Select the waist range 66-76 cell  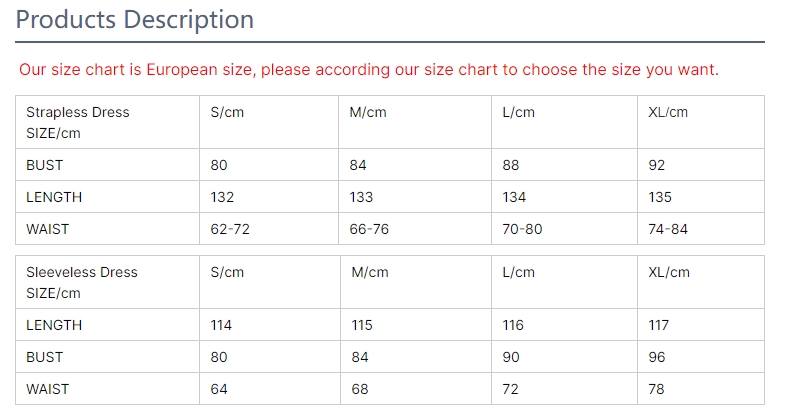click(369, 229)
